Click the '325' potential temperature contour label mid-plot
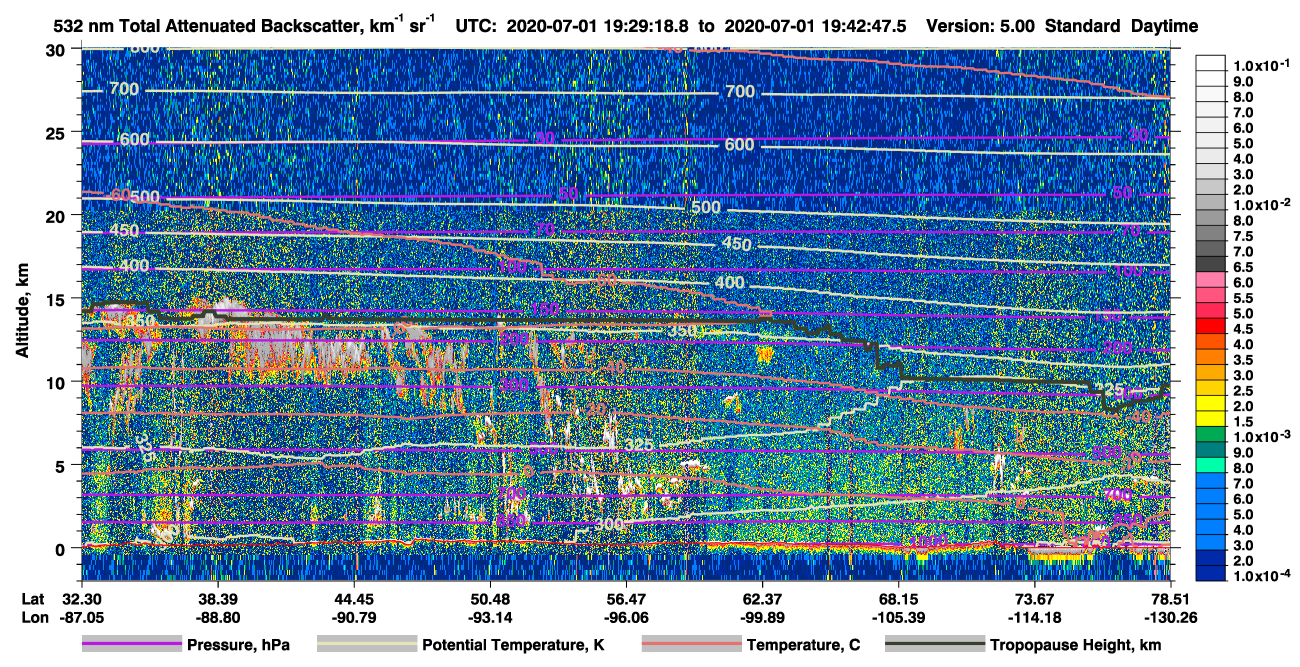The height and width of the screenshot is (667, 1300). pos(639,445)
